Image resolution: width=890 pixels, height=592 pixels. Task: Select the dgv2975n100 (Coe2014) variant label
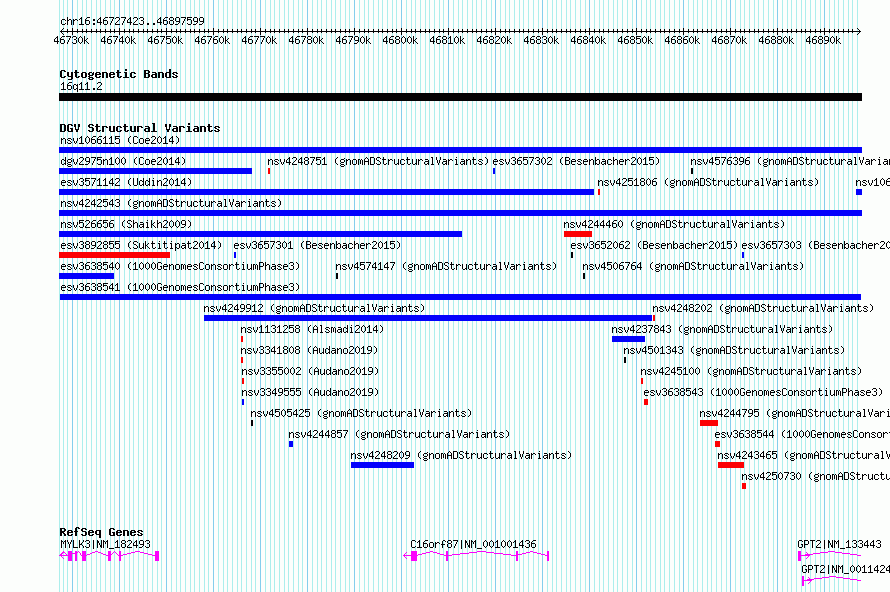point(123,161)
